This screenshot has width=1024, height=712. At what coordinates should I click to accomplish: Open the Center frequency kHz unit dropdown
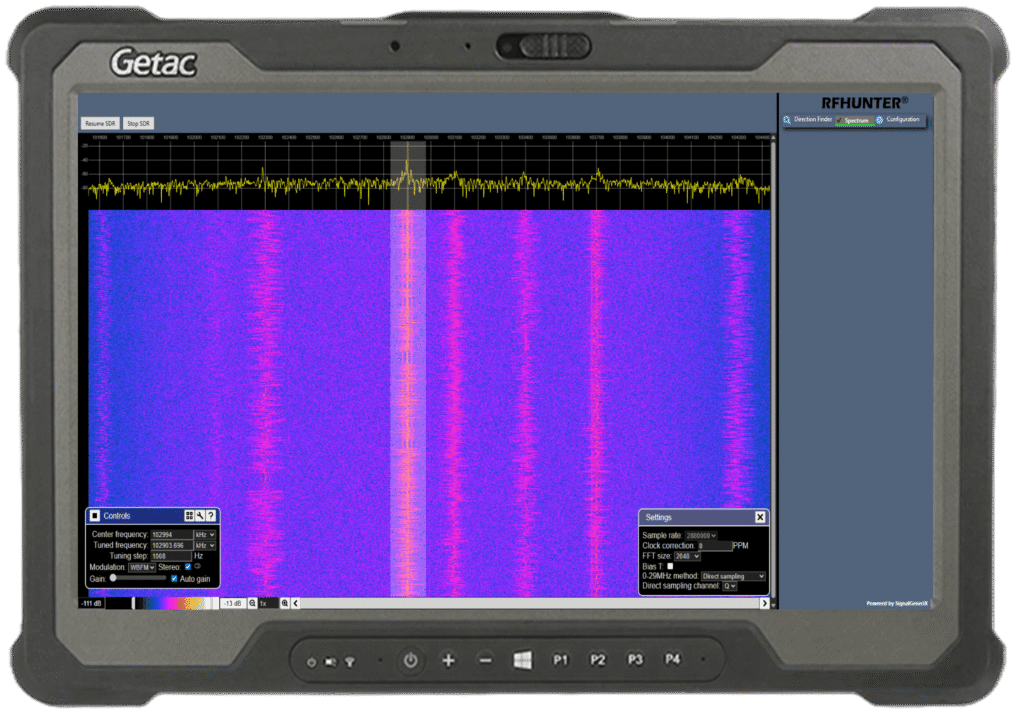205,534
